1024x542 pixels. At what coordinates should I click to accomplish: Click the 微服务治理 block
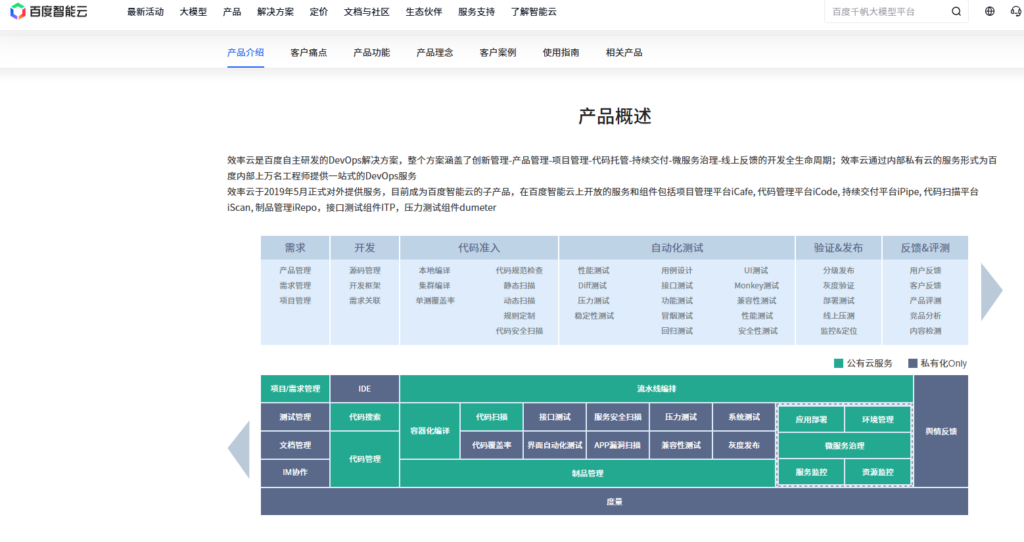pos(844,445)
